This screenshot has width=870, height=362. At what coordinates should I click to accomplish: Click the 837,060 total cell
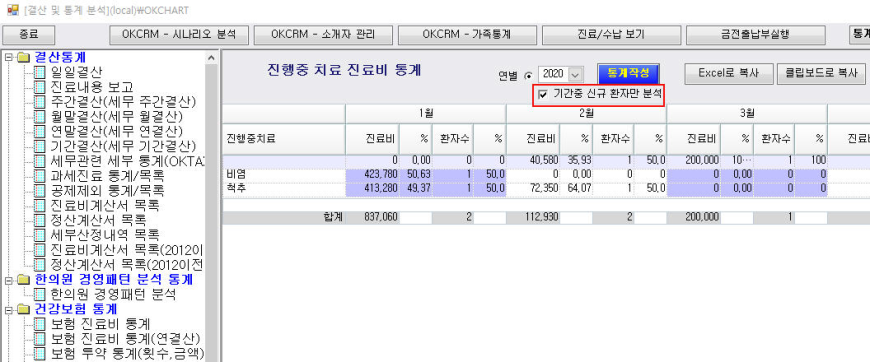point(373,218)
